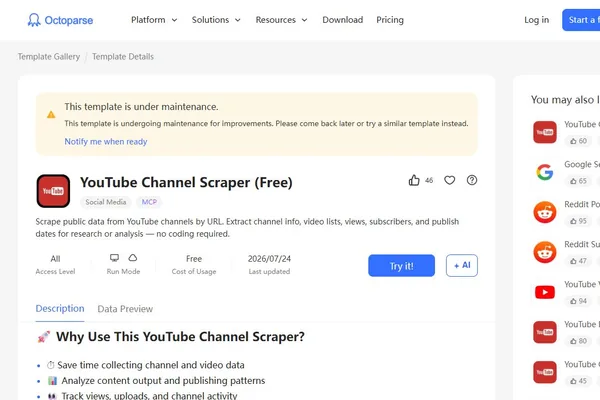
Task: Click Why Use This YouTube Channel Scraper? heading
Action: 180,337
